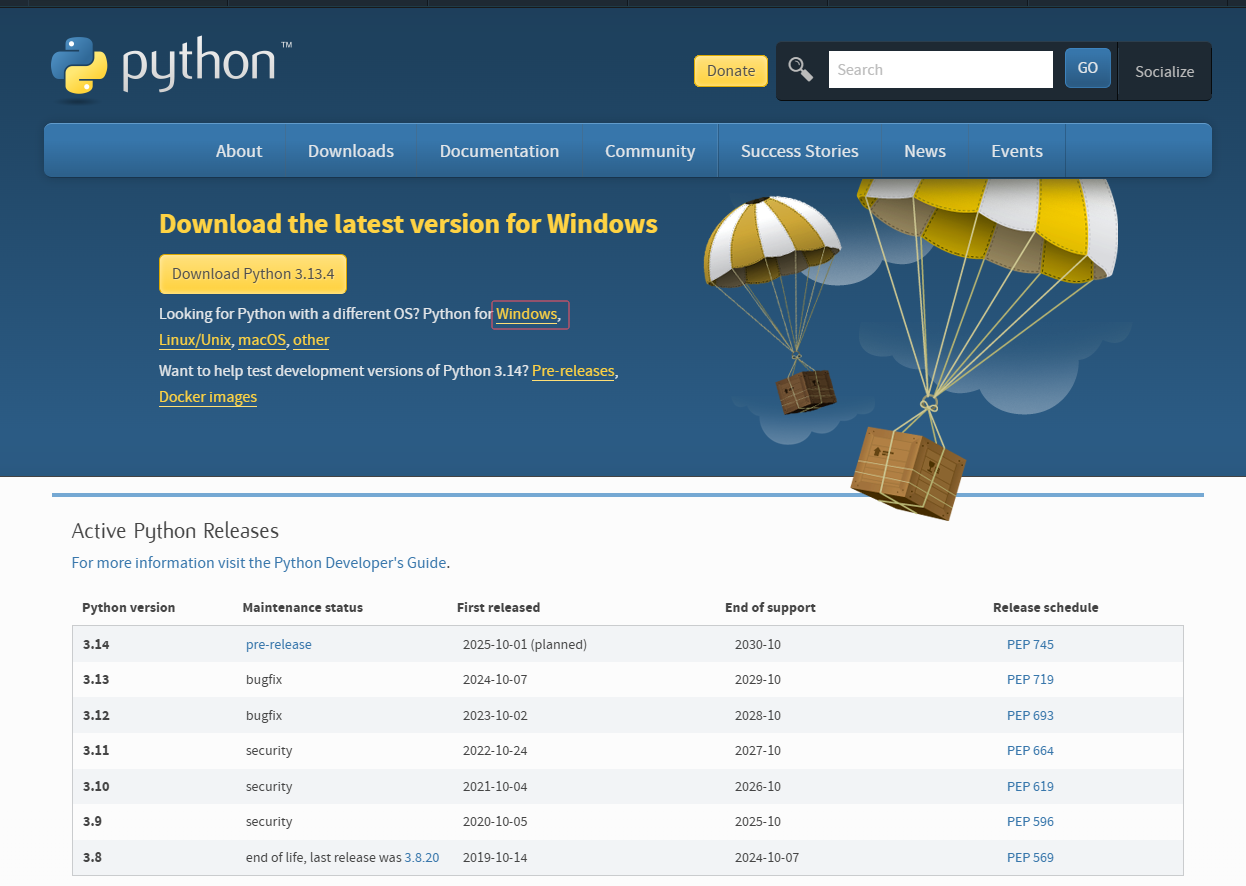1246x886 pixels.
Task: Click the Python logo in the header
Action: [x=171, y=69]
